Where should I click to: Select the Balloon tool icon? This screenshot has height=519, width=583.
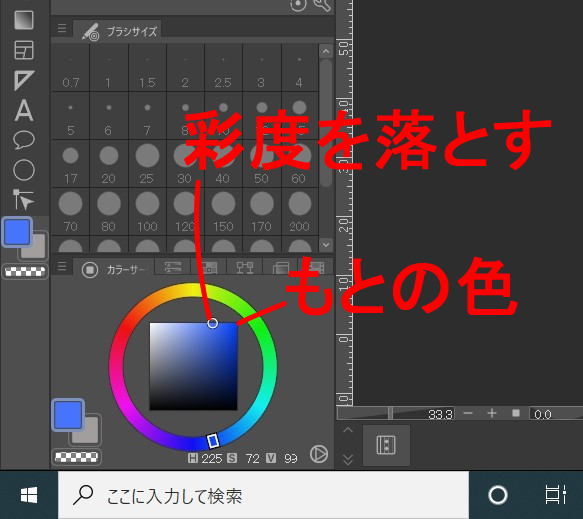point(24,140)
